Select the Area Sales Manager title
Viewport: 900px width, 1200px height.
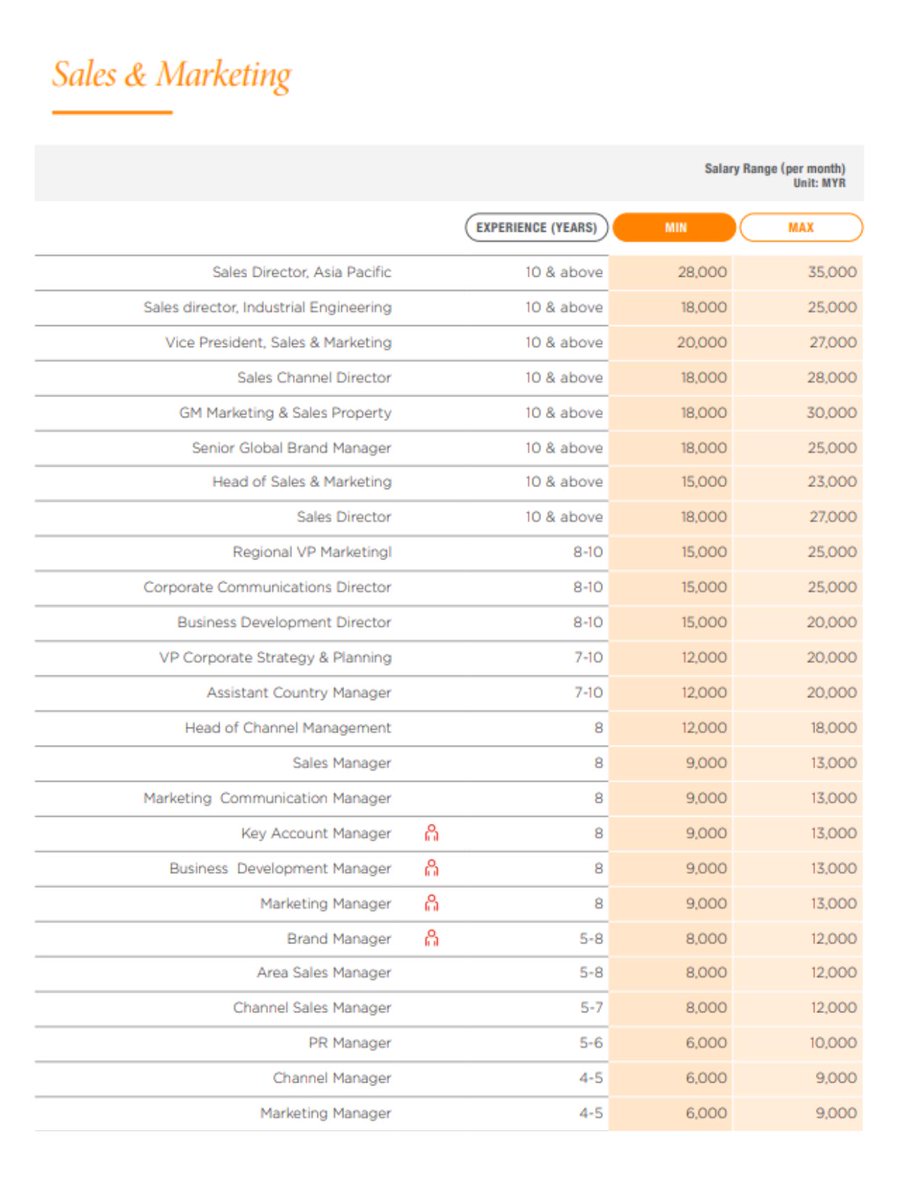coord(324,972)
